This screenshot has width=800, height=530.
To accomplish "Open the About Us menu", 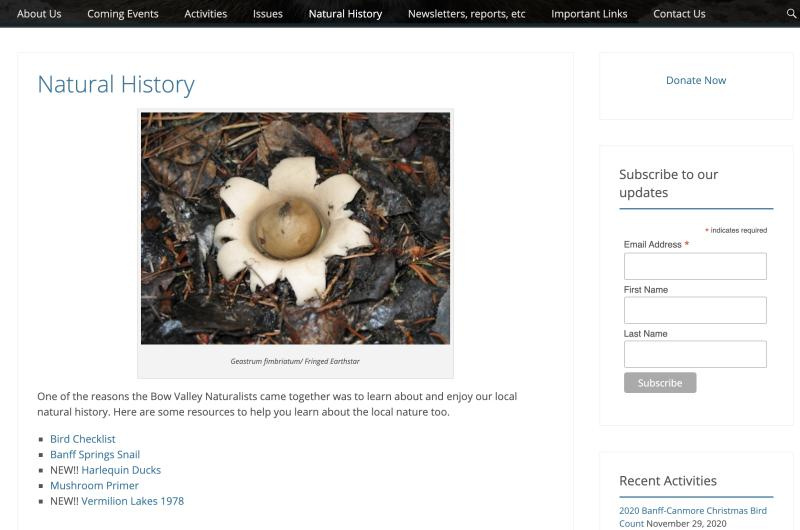I will (x=39, y=14).
